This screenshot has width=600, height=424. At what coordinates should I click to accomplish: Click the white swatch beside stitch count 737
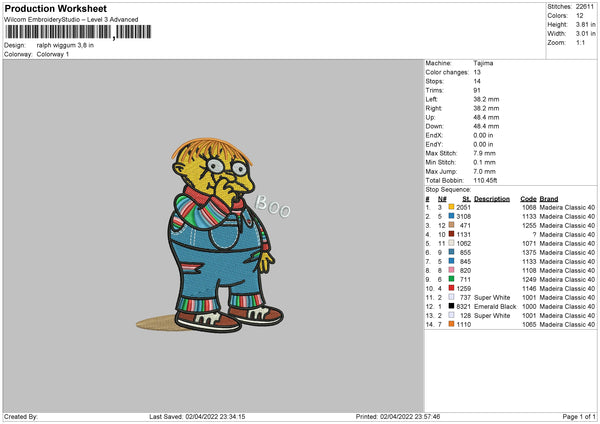coord(451,297)
